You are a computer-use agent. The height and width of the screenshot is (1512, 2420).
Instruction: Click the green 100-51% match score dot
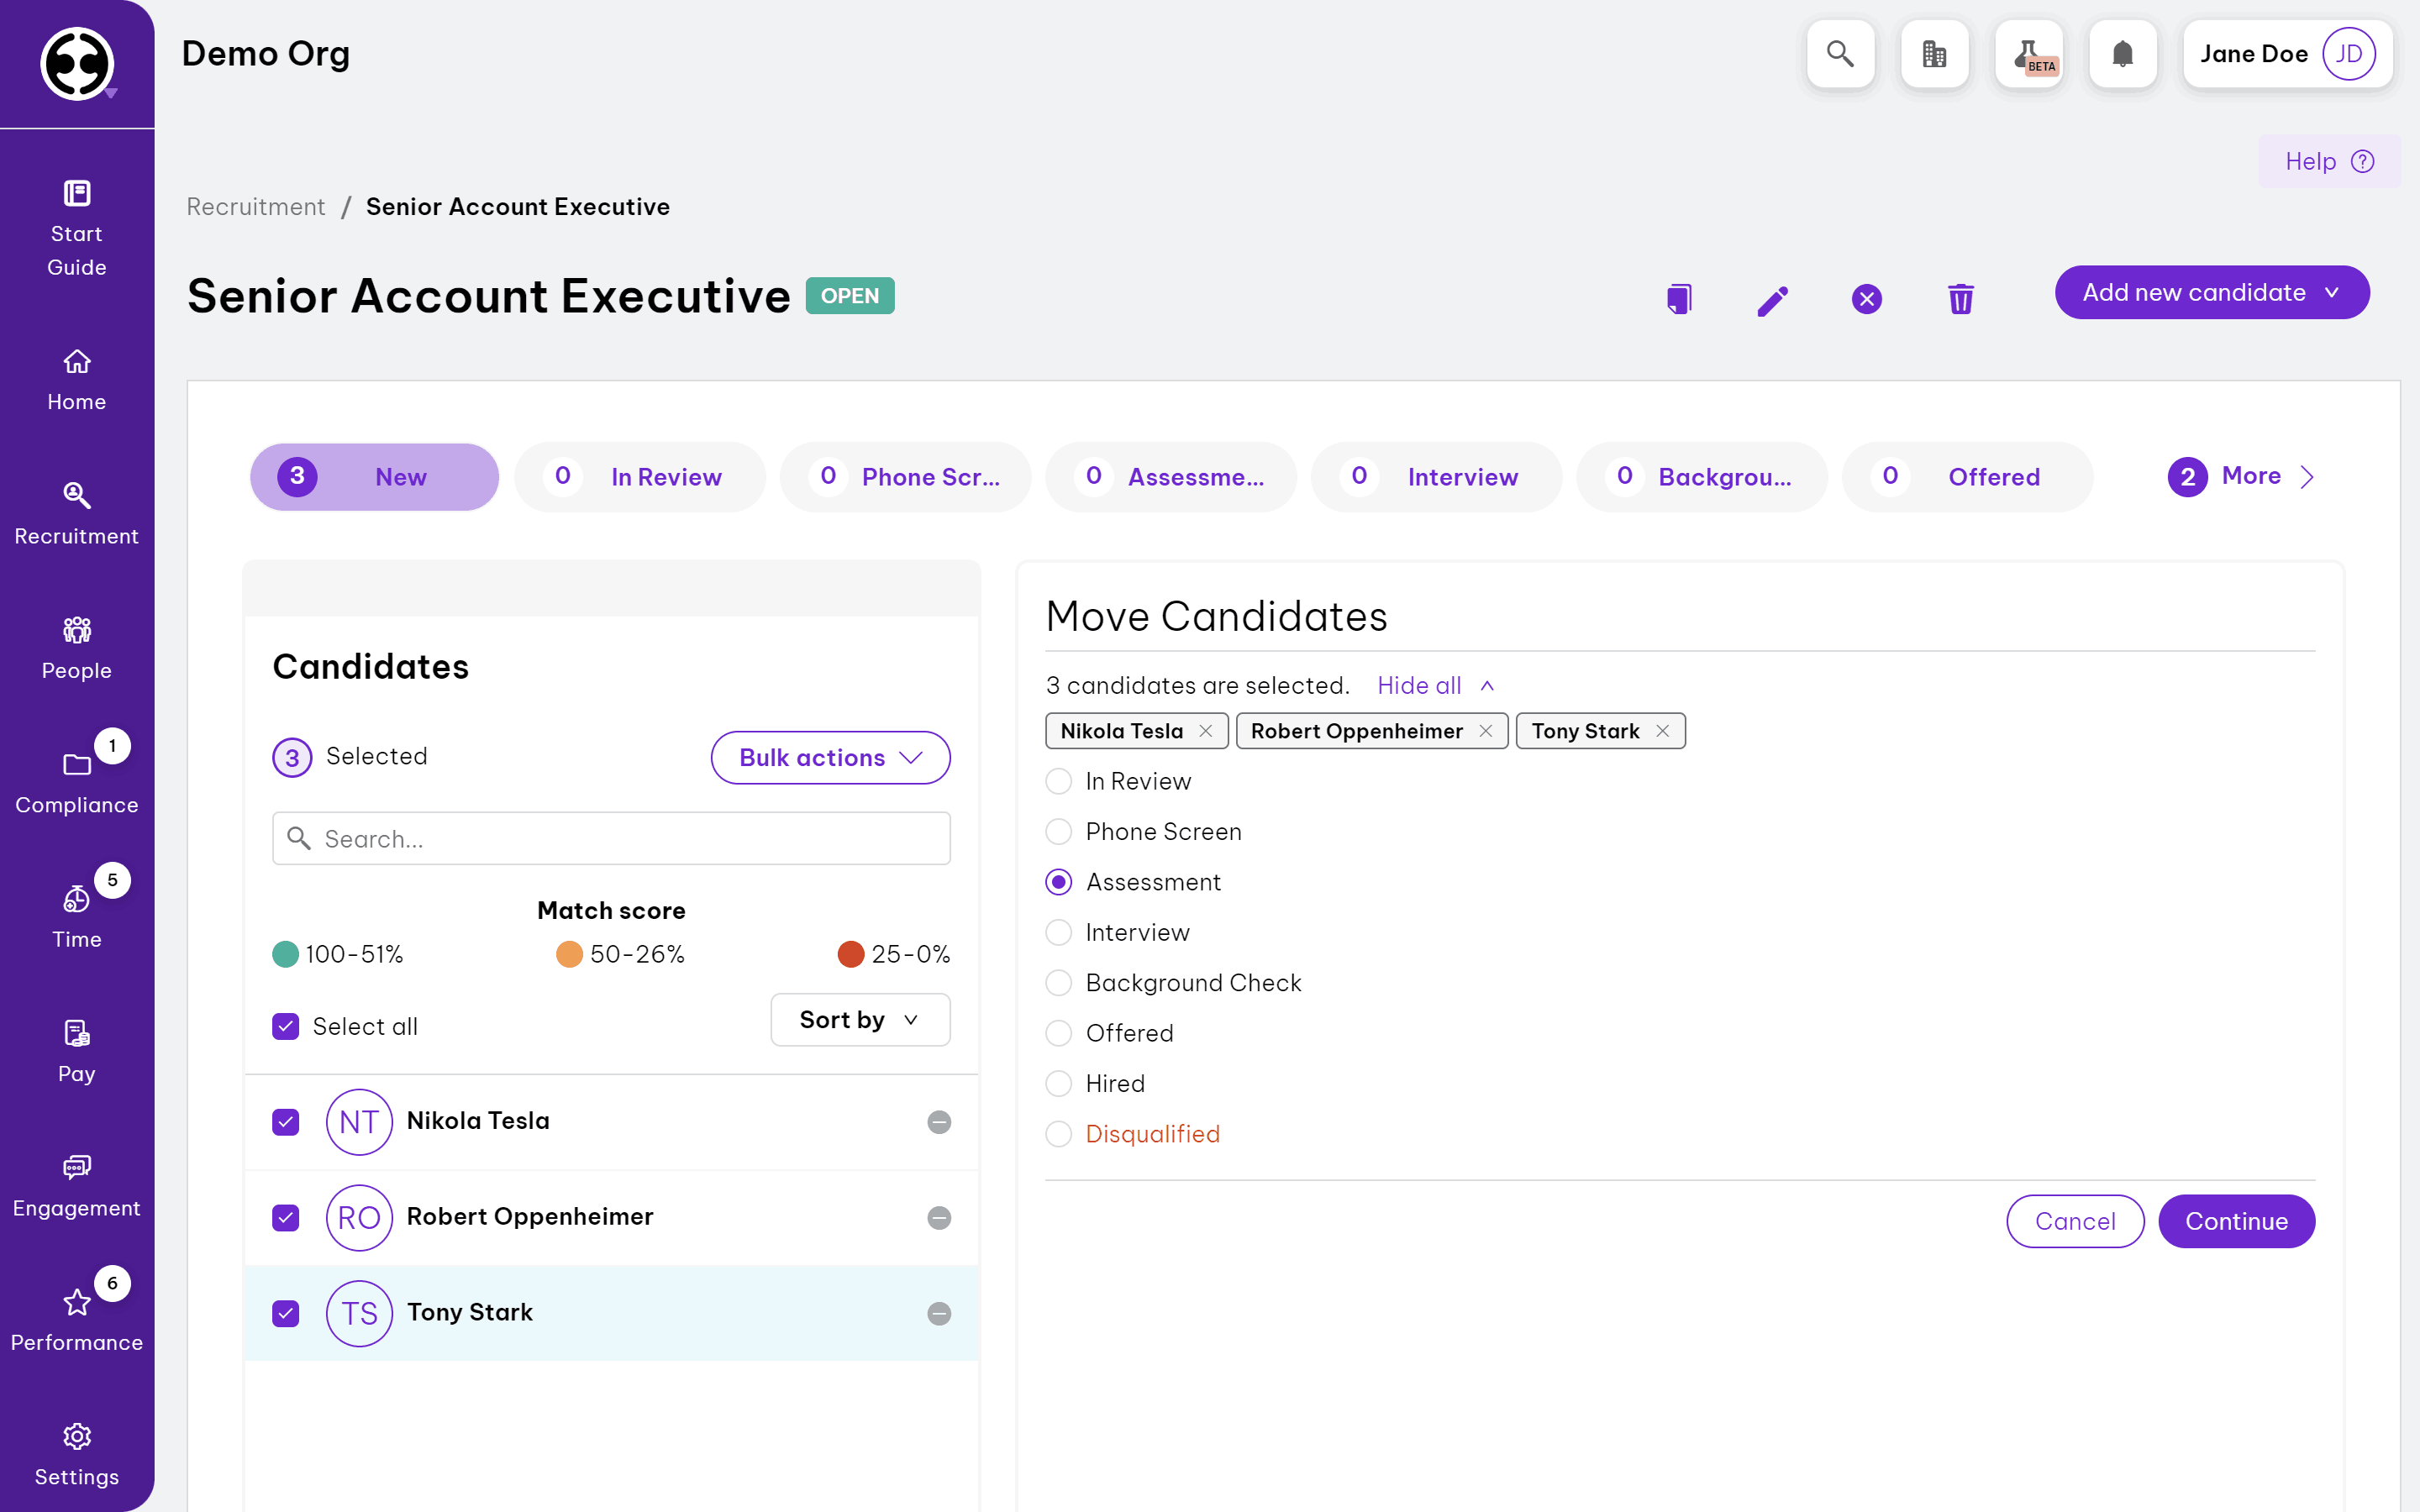(286, 954)
